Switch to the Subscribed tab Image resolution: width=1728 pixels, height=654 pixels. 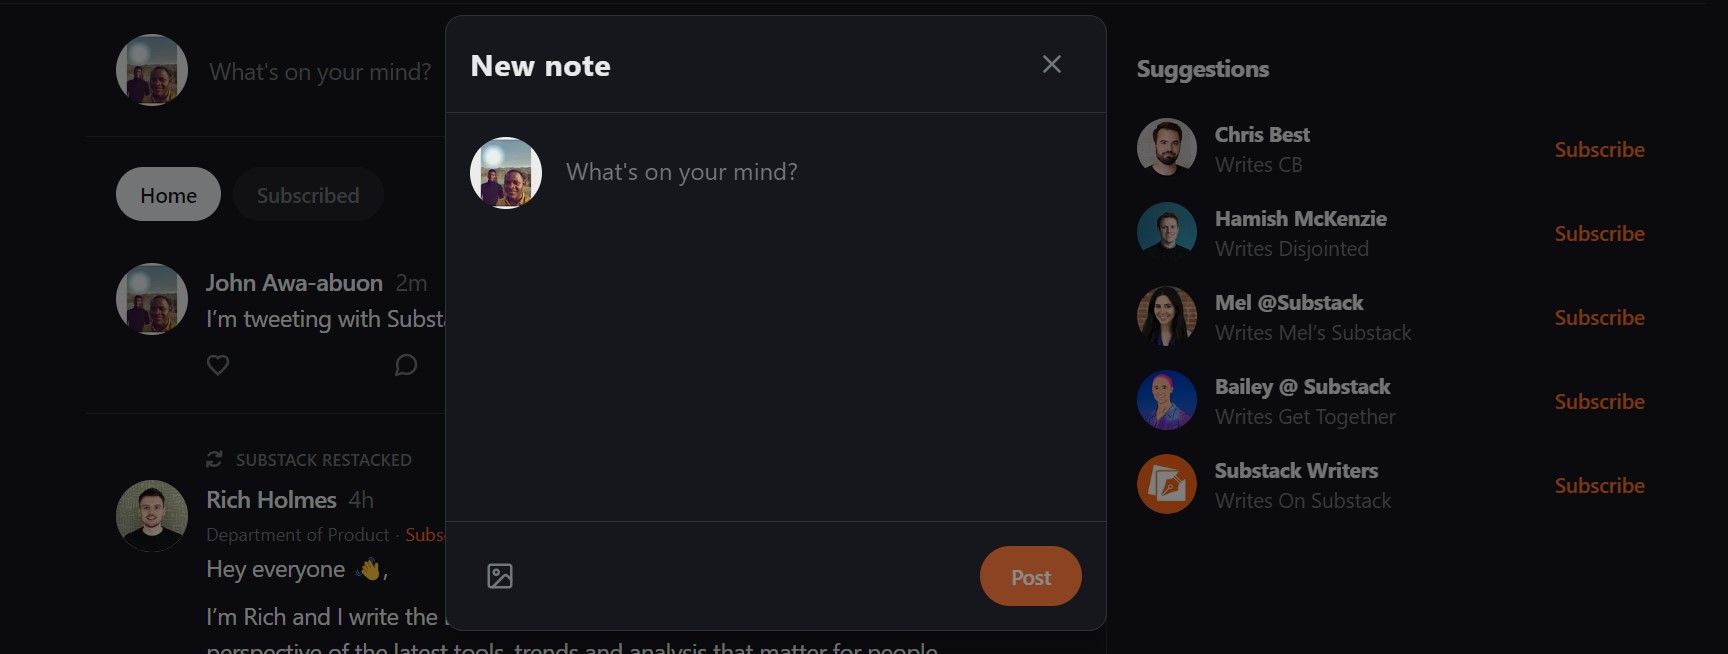pyautogui.click(x=308, y=195)
